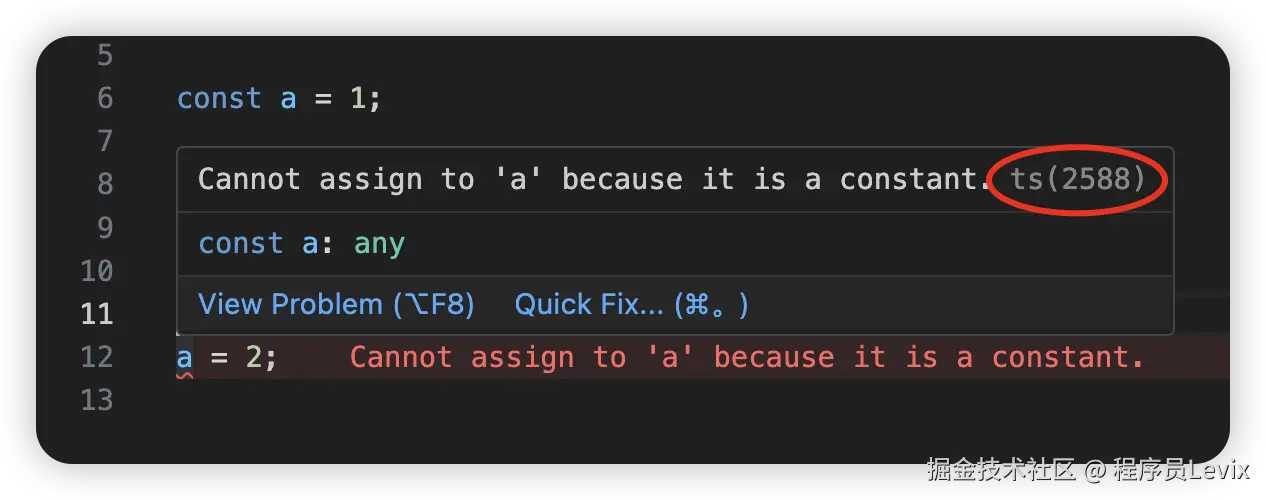Viewport: 1266px width, 500px height.
Task: Place cursor on the const keyword, line 6
Action: [x=219, y=98]
